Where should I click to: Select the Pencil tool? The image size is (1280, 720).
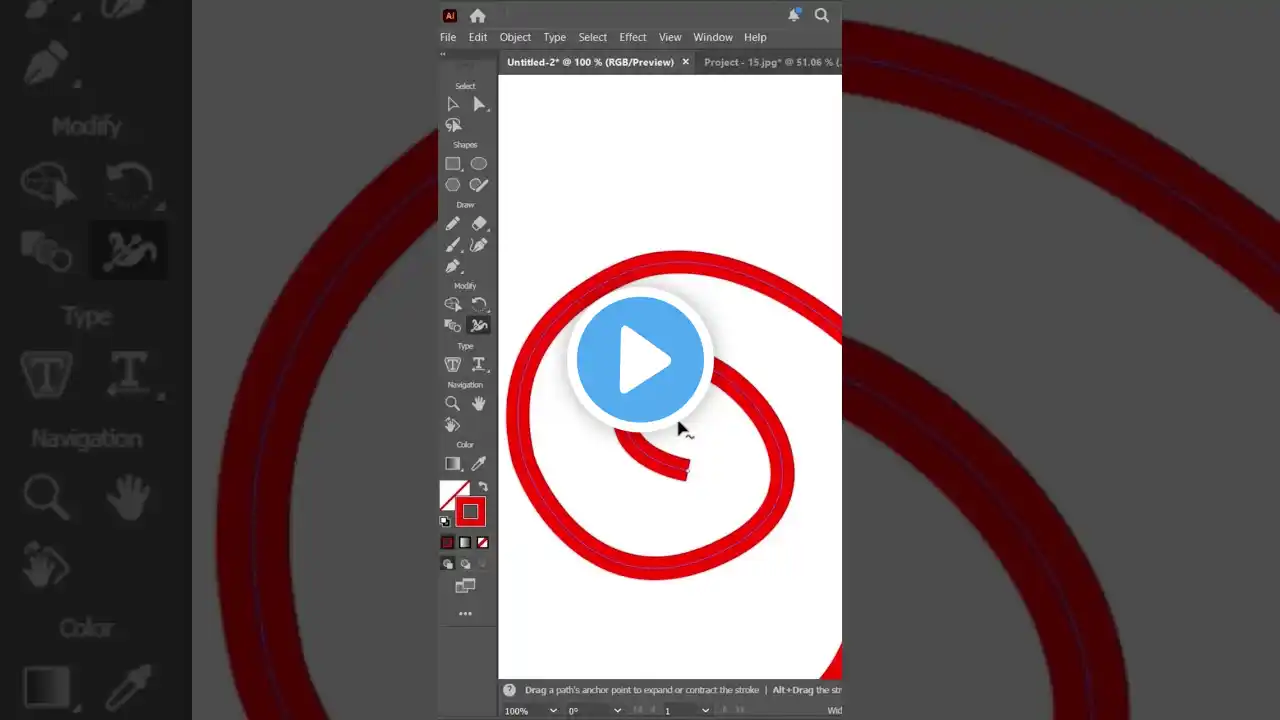click(x=453, y=224)
